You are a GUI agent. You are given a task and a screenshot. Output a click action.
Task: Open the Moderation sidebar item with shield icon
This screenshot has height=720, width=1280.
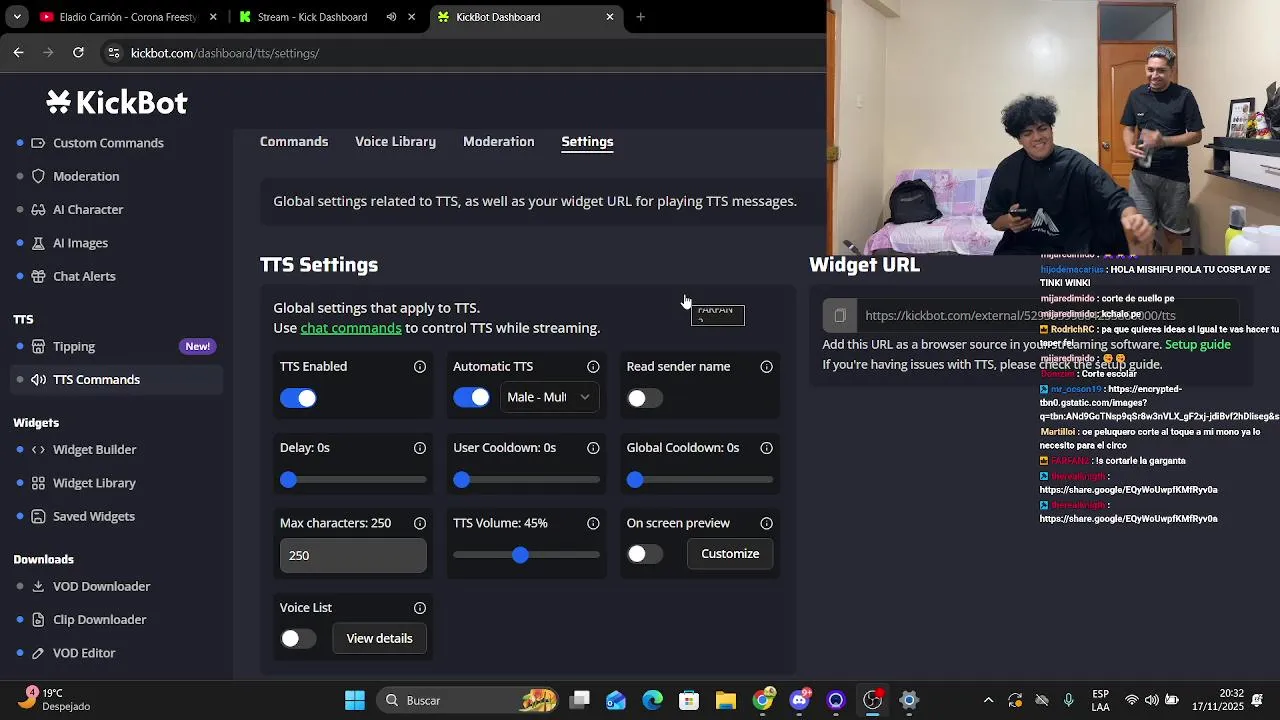click(86, 176)
